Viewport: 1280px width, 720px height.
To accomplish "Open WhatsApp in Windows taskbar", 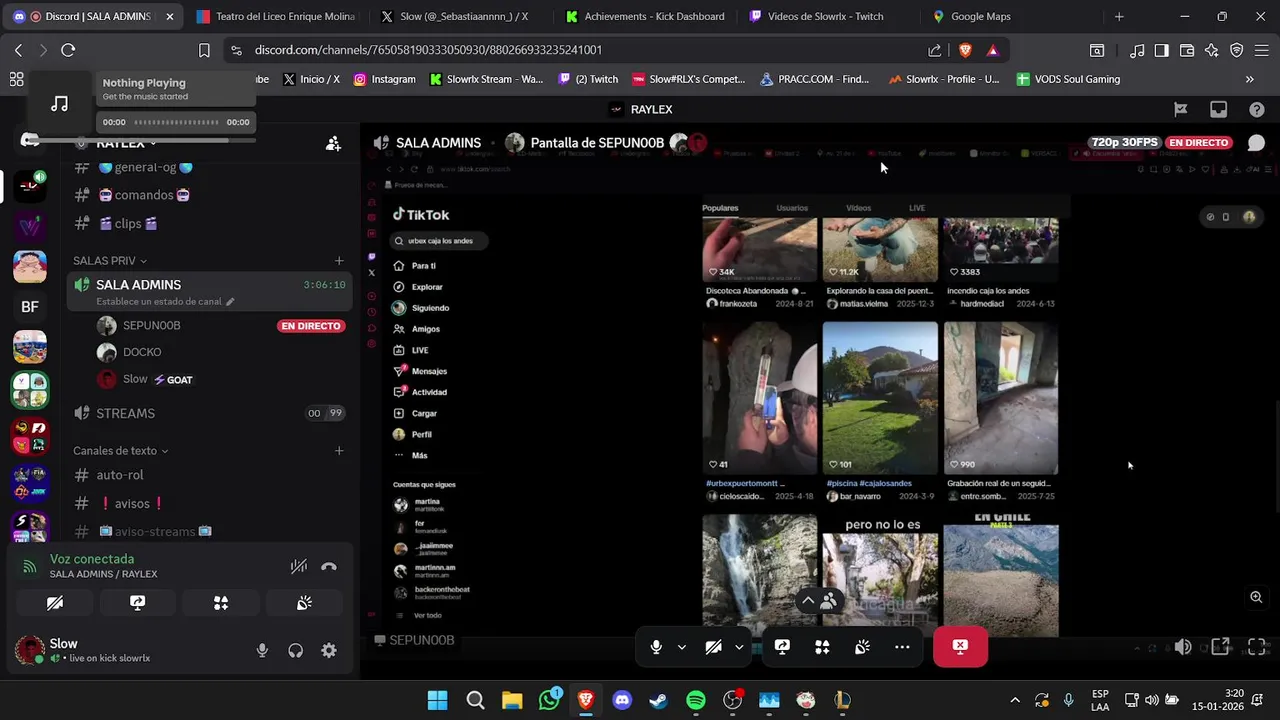I will click(549, 701).
